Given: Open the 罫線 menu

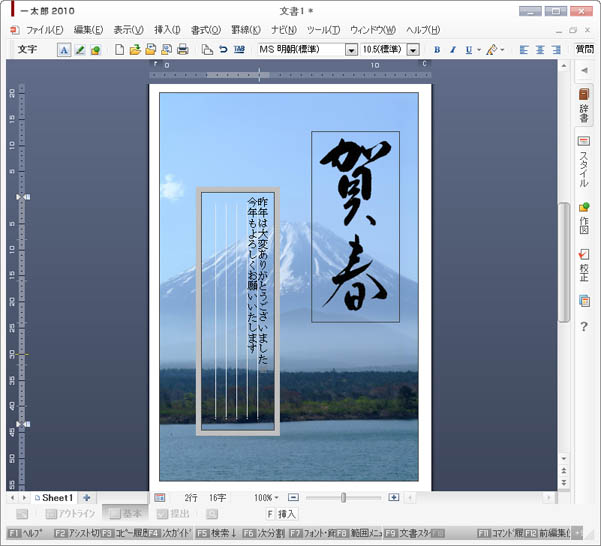Looking at the screenshot, I should tap(245, 30).
